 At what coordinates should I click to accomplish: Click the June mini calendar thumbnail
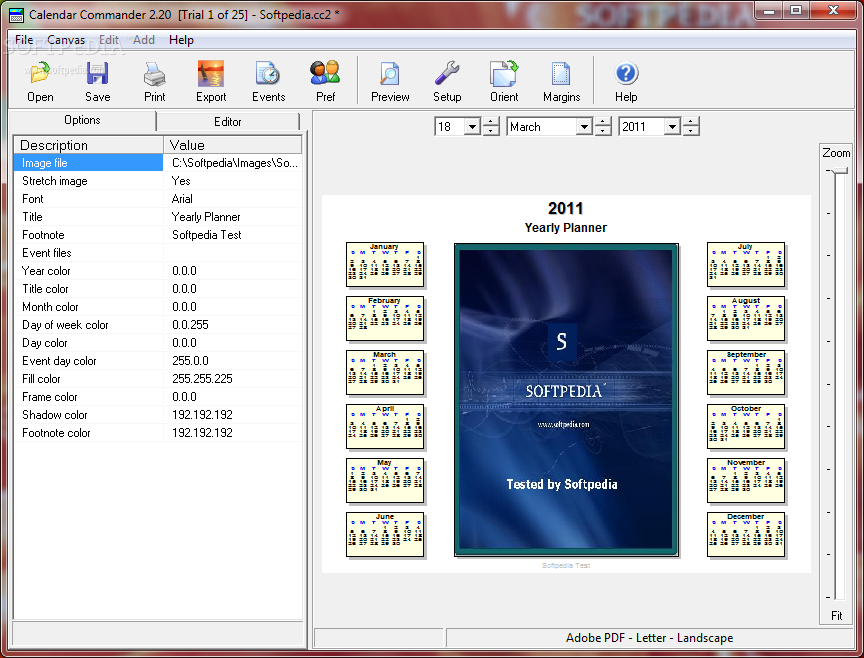385,535
